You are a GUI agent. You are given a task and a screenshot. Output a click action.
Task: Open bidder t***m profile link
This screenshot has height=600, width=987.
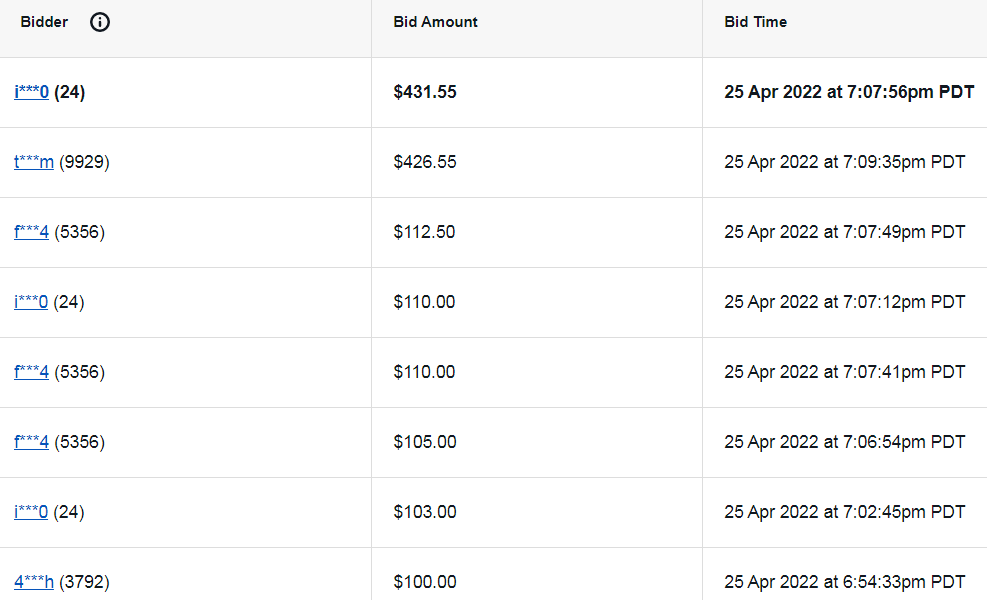pyautogui.click(x=34, y=162)
